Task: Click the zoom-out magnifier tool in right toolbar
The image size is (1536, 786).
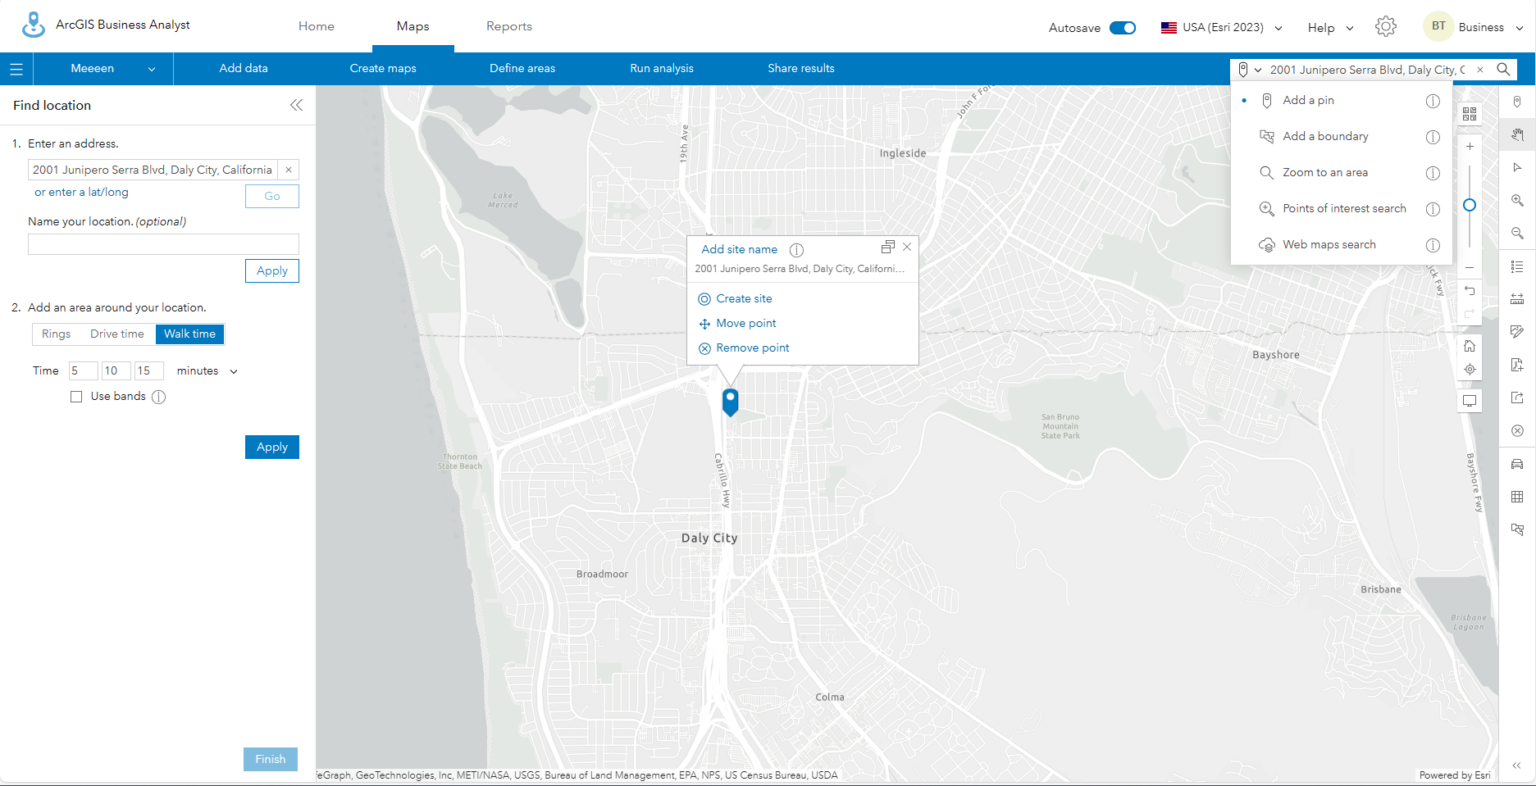Action: (1517, 233)
